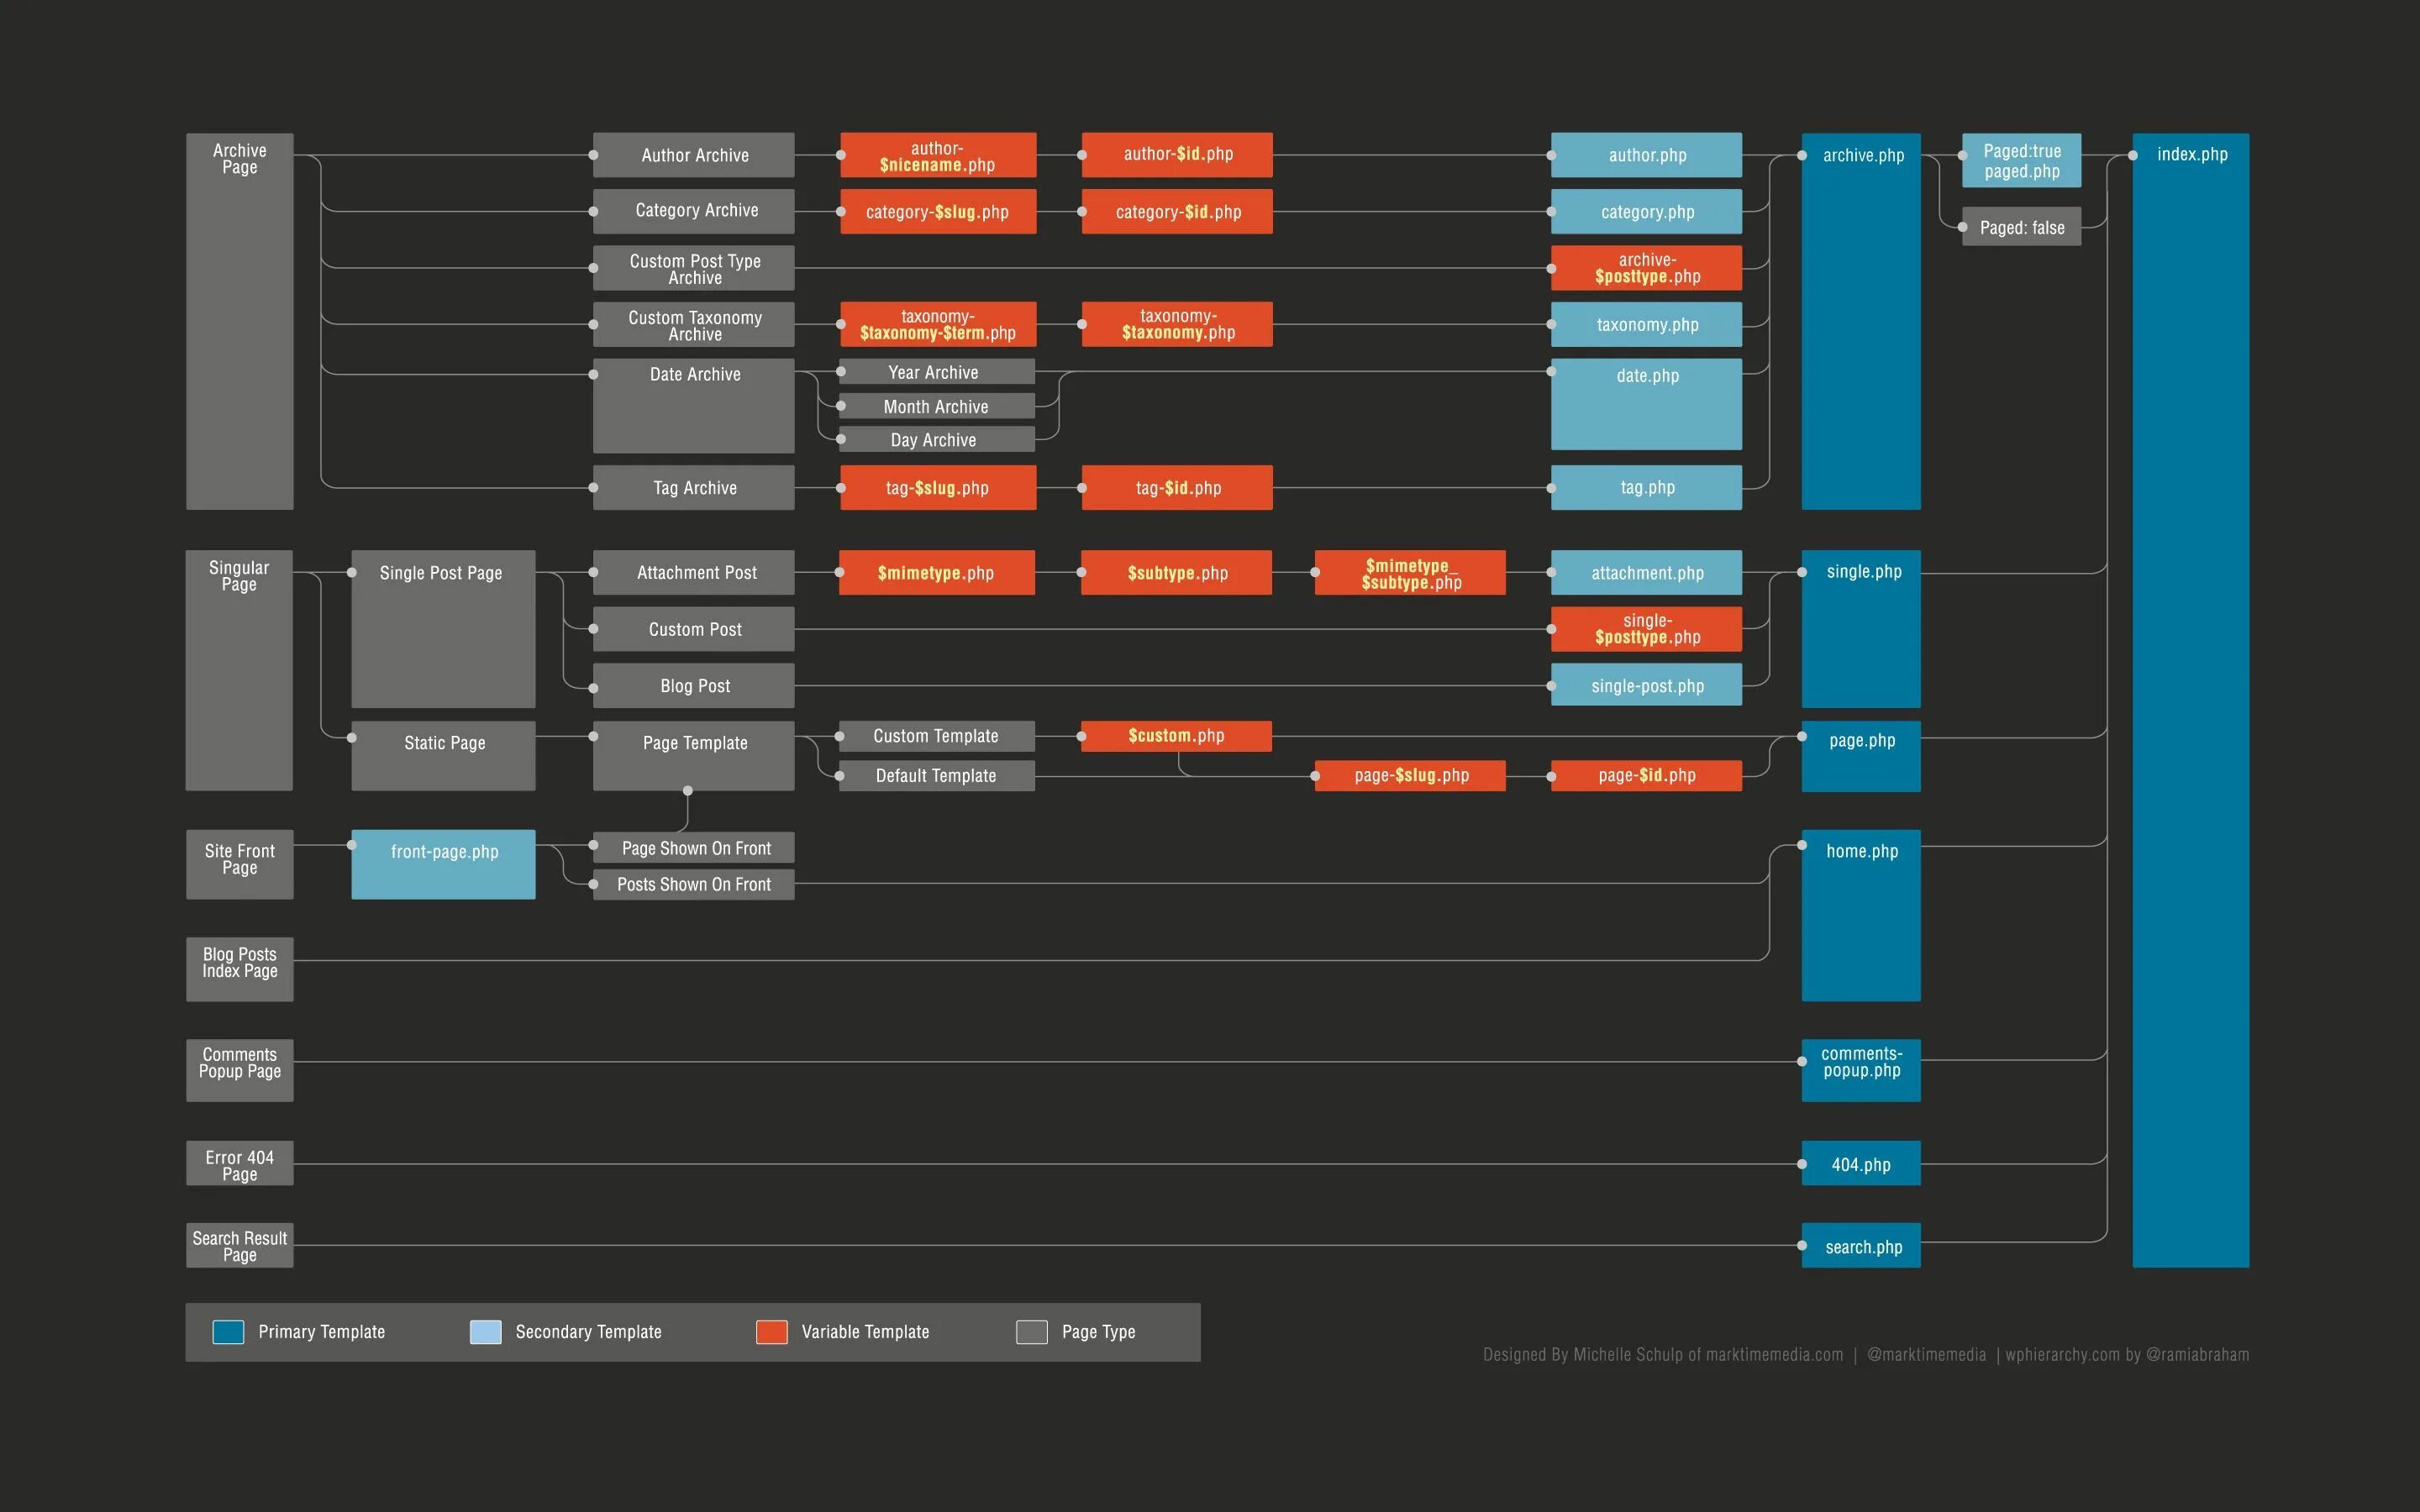The width and height of the screenshot is (2420, 1512).
Task: Expand the Date Archive sub-branches
Action: click(693, 375)
